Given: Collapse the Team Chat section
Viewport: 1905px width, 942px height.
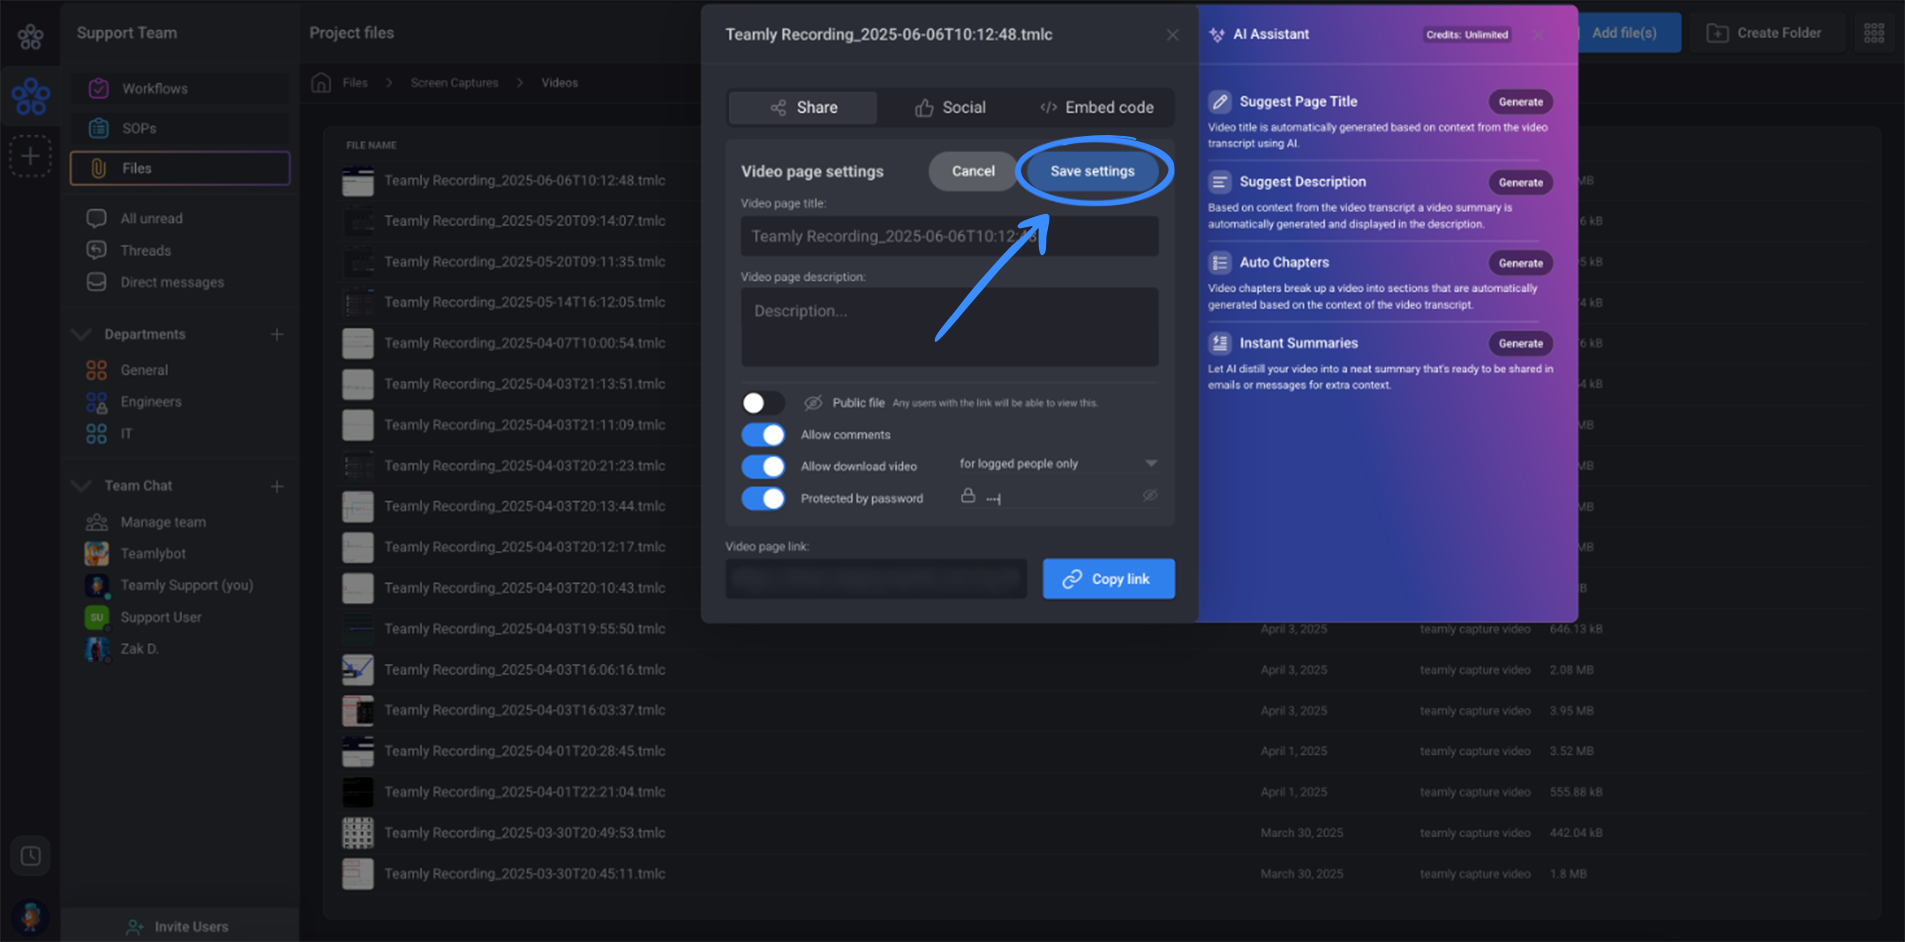Looking at the screenshot, I should [x=82, y=486].
